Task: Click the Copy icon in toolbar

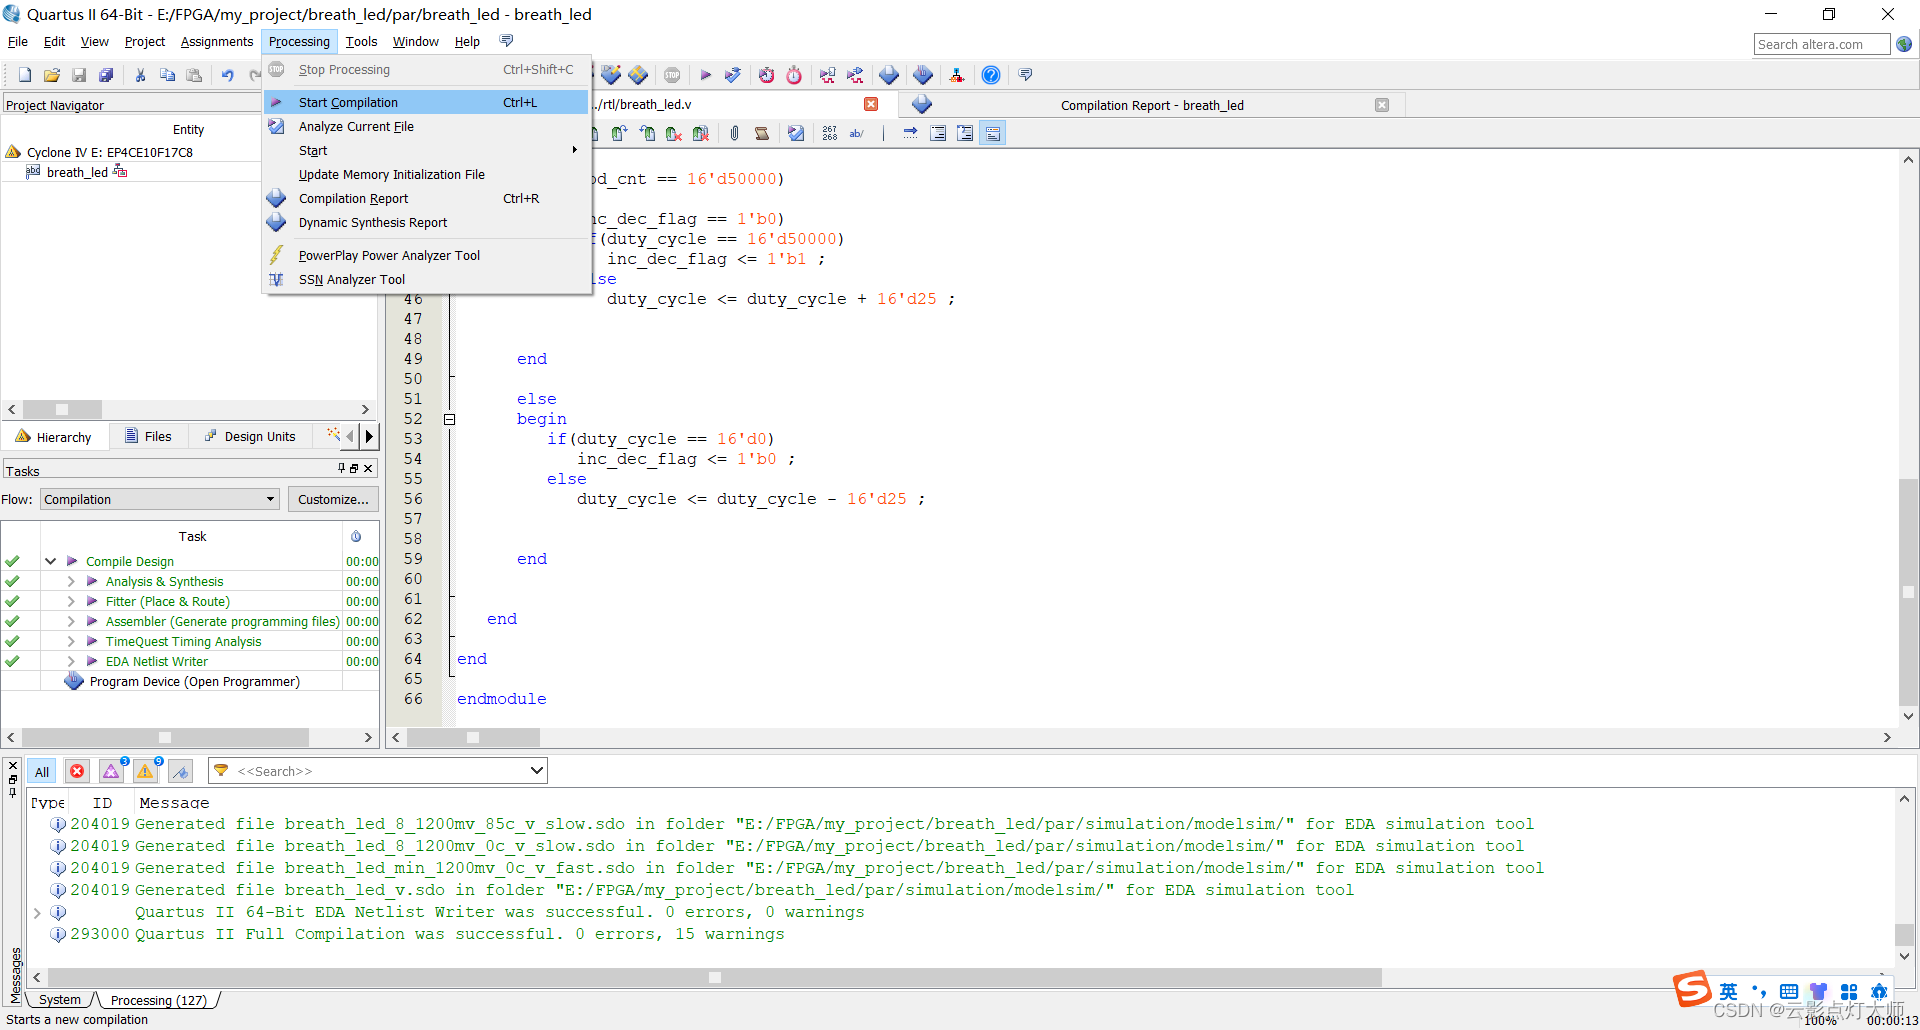Action: (x=167, y=75)
